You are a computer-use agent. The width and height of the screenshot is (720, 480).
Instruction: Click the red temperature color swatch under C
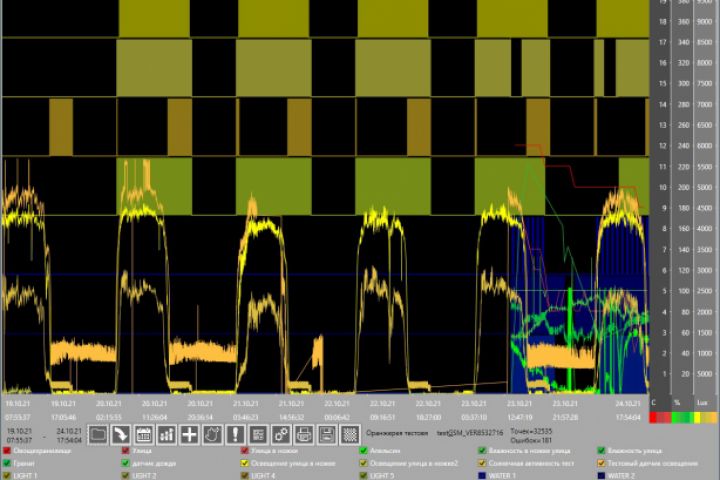[660, 418]
